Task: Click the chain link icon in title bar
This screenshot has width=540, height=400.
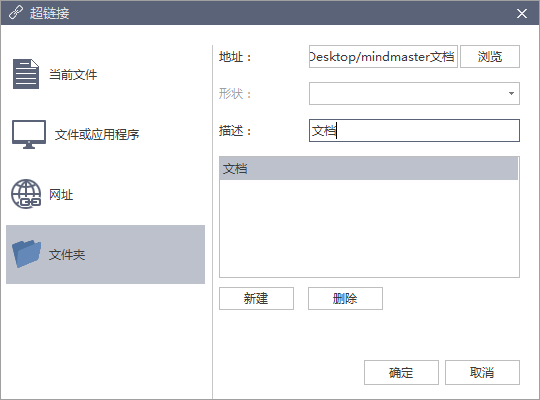Action: (x=15, y=13)
